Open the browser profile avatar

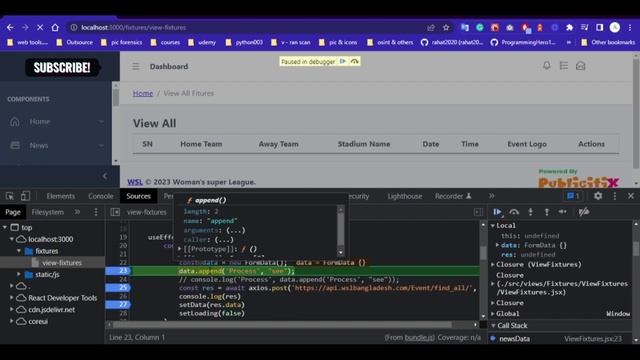[x=615, y=27]
